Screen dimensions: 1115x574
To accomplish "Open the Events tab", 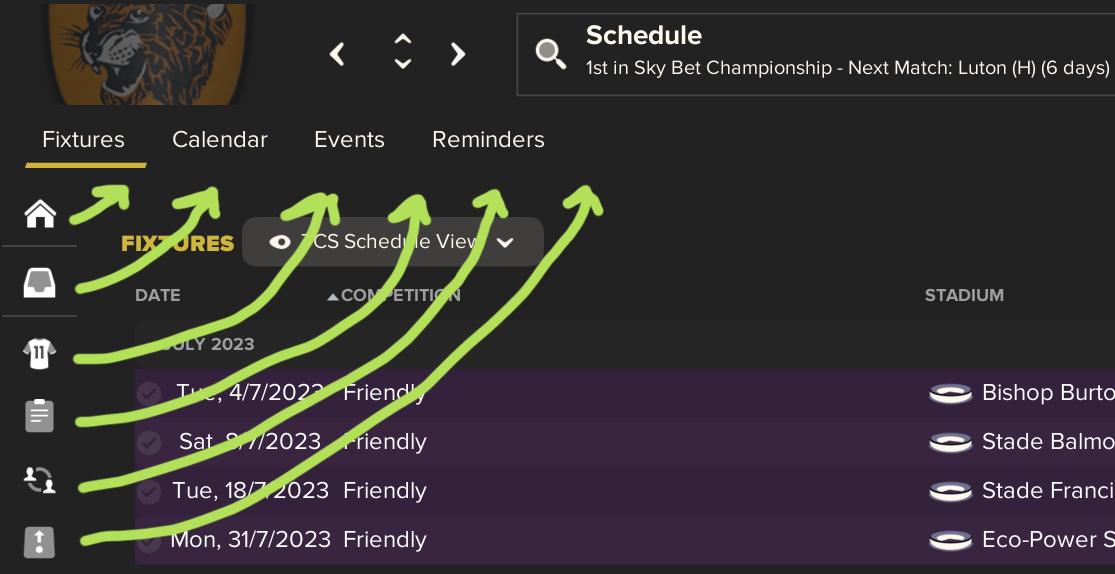I will 349,139.
